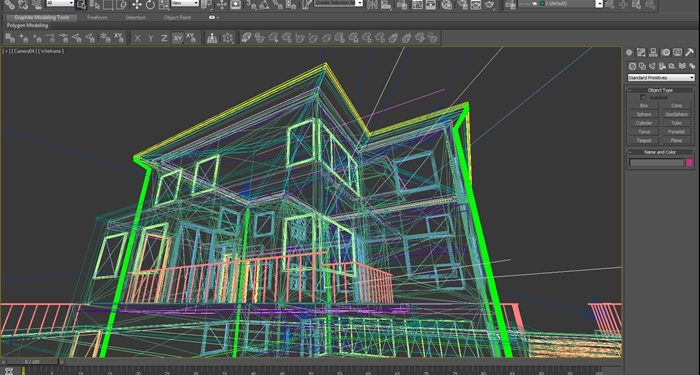Click Bind to Space Warp icon

tap(37, 4)
